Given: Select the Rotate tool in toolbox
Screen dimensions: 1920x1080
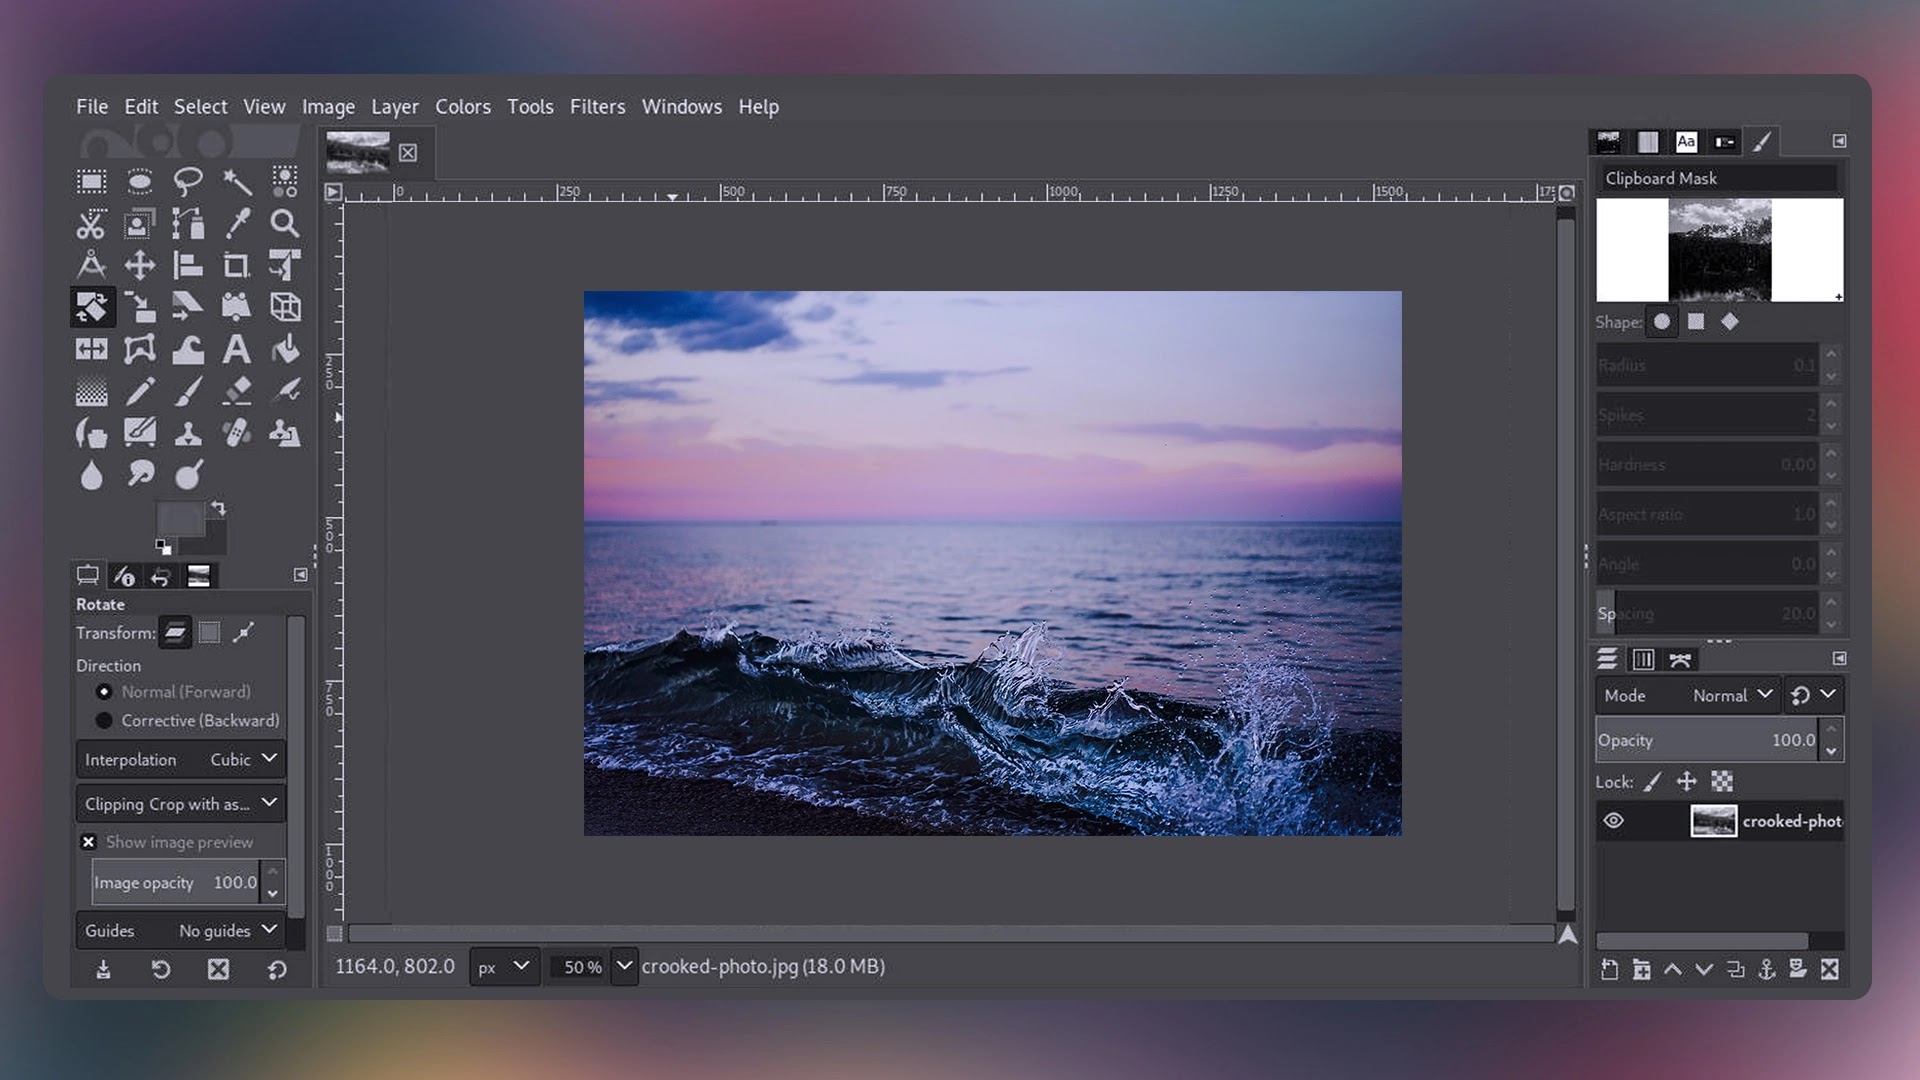Looking at the screenshot, I should click(91, 307).
